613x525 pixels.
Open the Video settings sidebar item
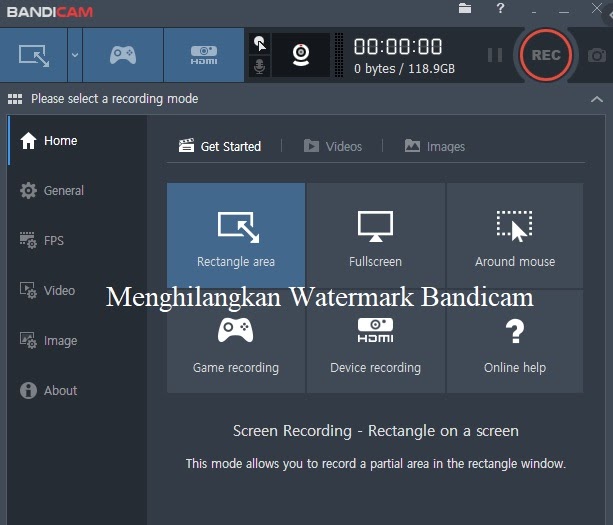tap(77, 290)
